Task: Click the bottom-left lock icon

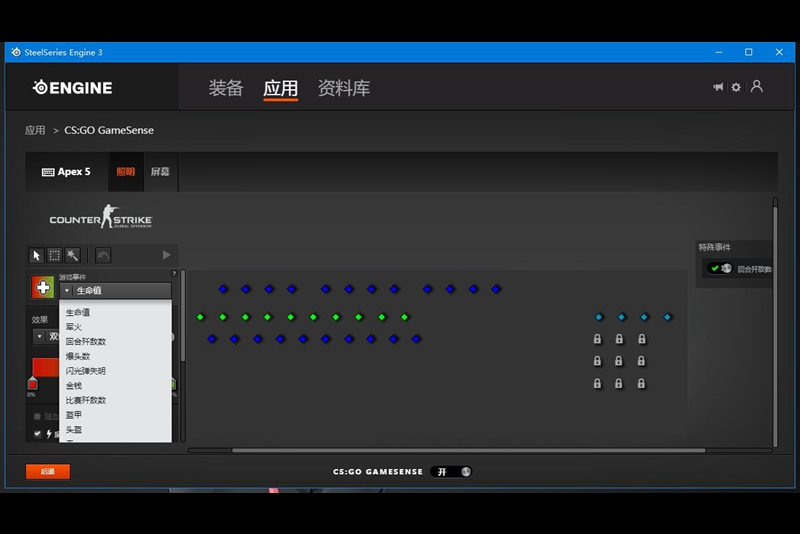Action: click(597, 384)
